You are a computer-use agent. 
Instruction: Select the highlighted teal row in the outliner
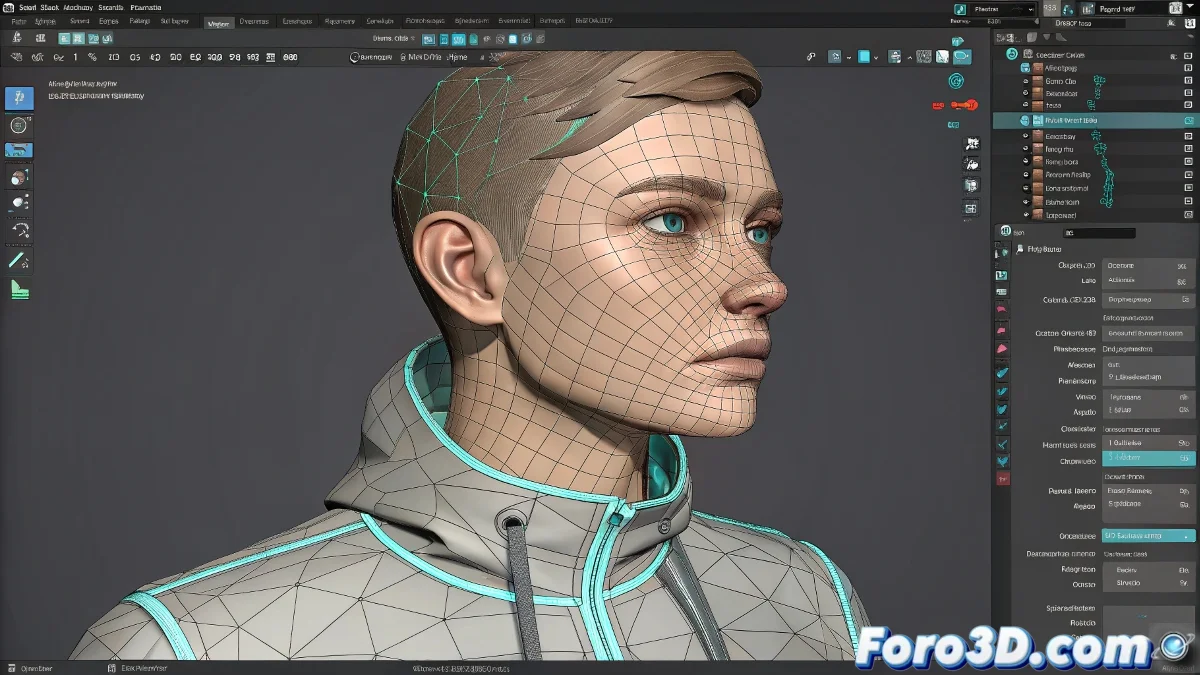(1096, 120)
